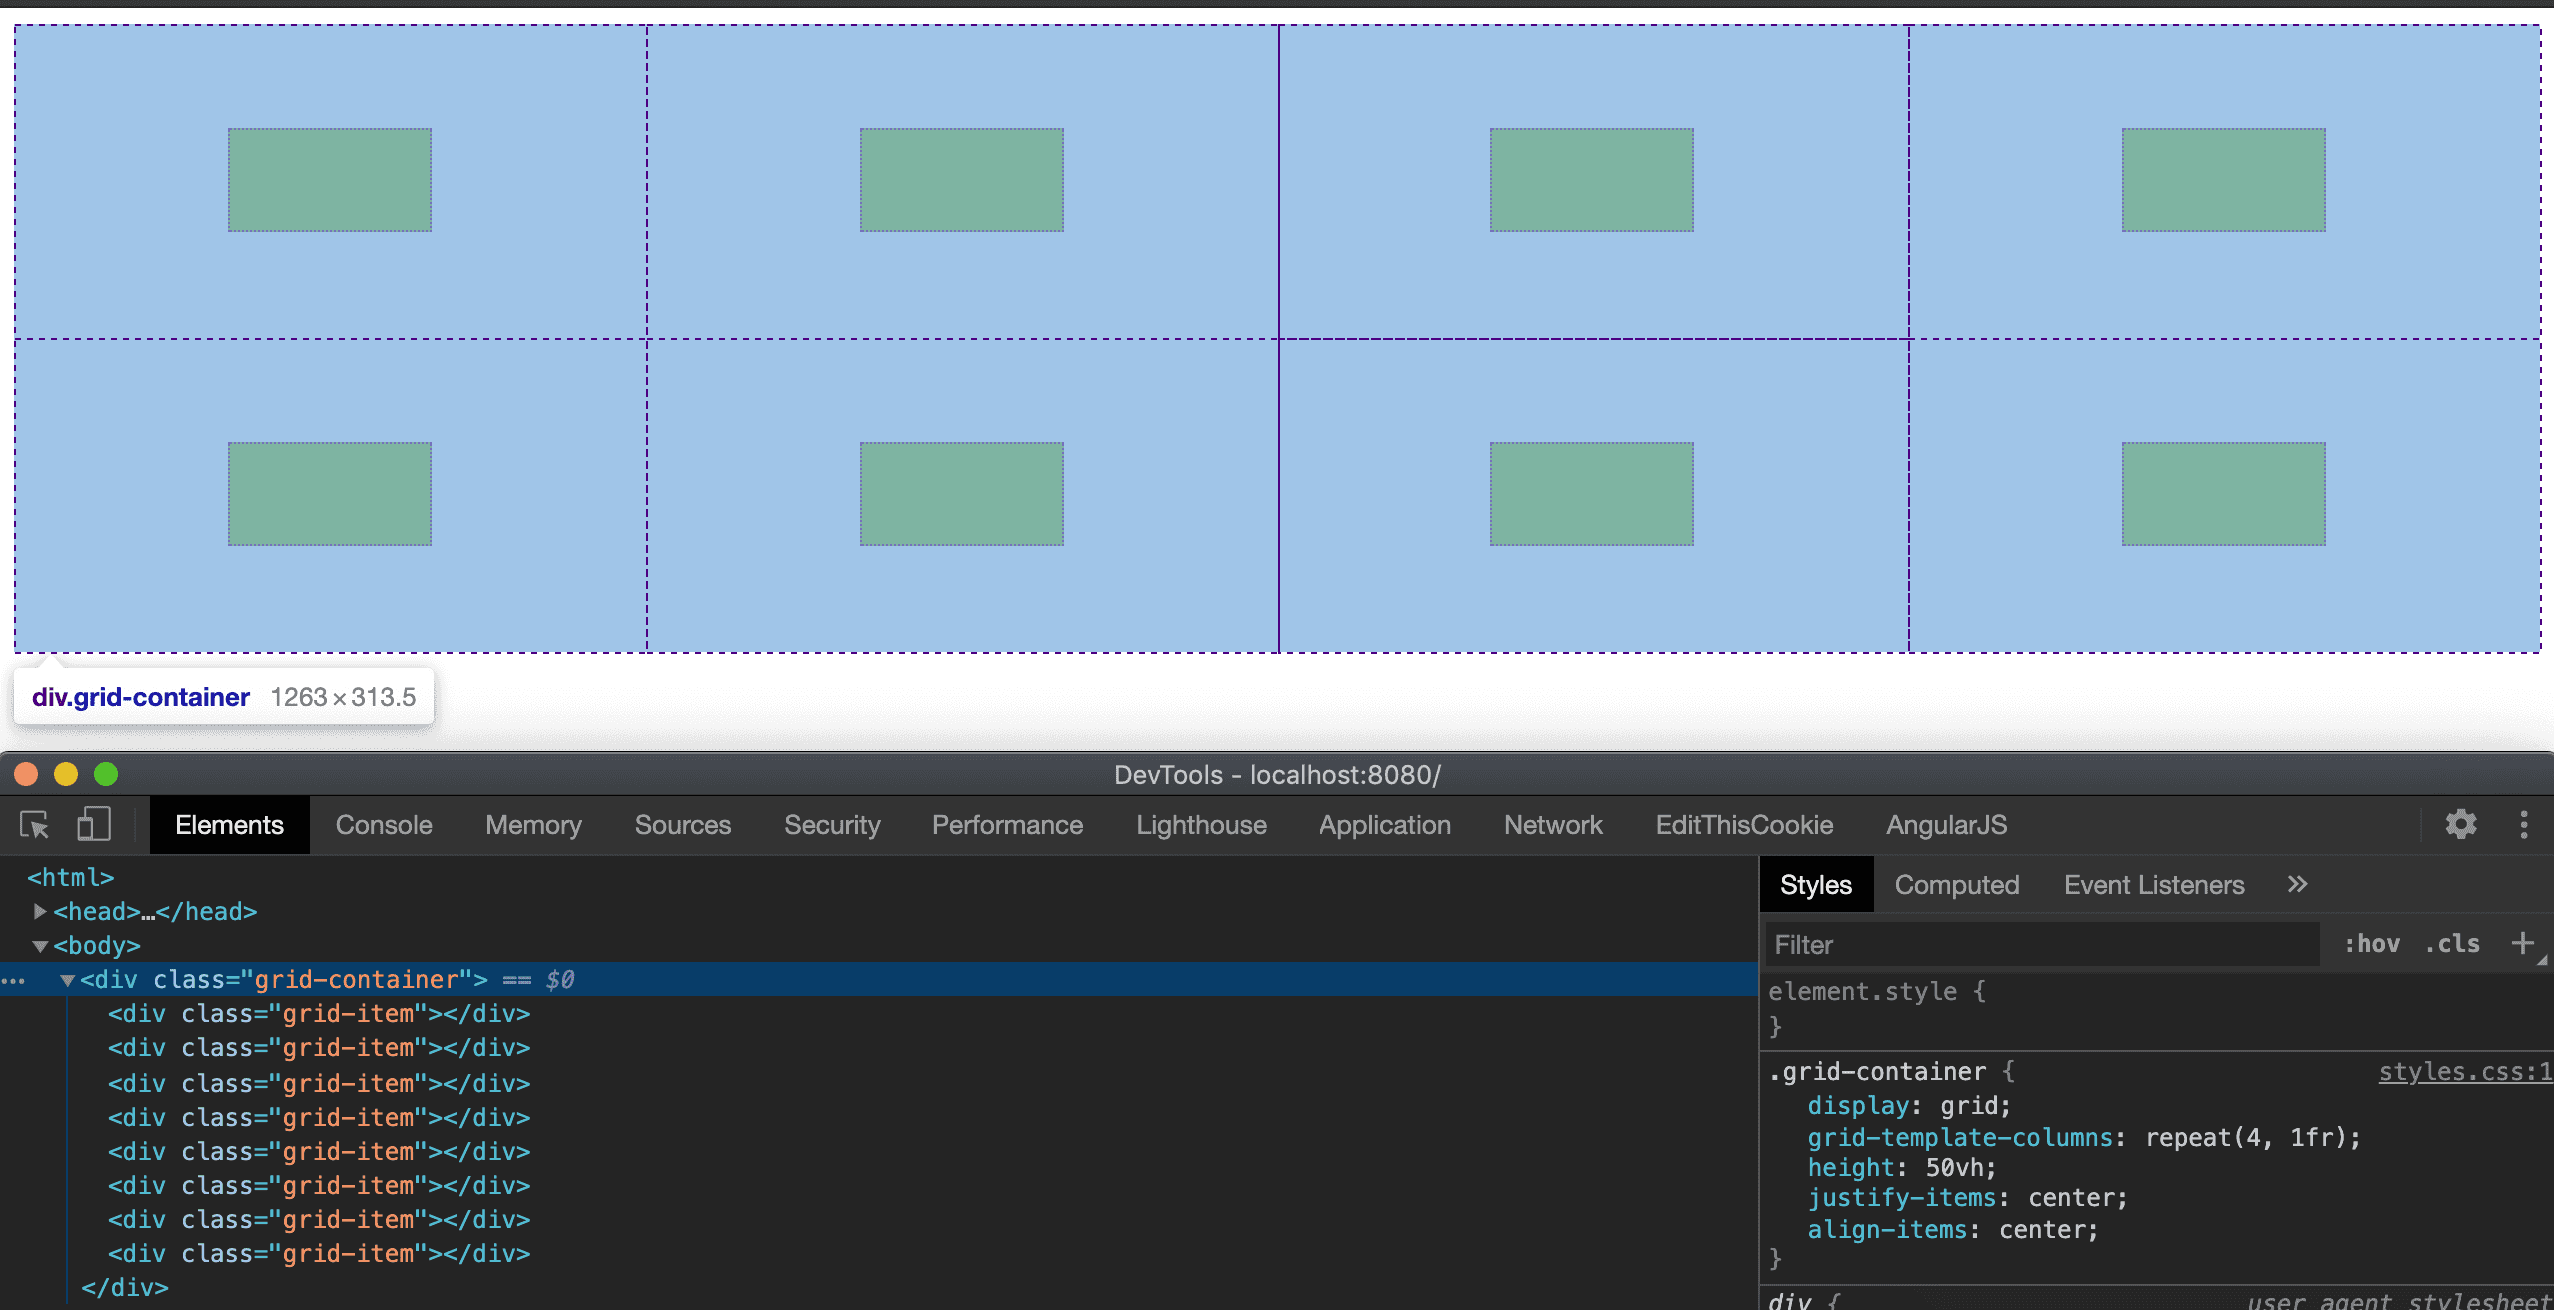
Task: Open DevTools settings gear
Action: pos(2460,825)
